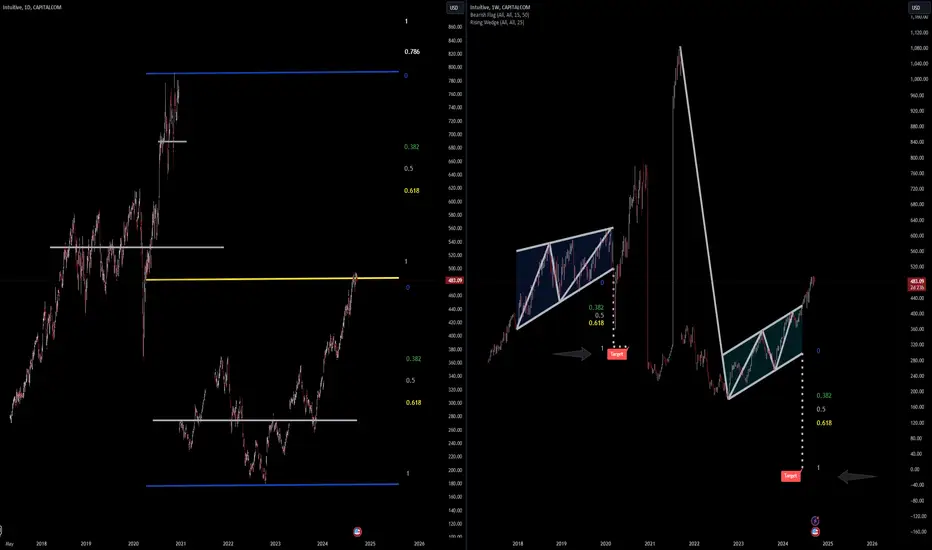This screenshot has height=550, width=932.
Task: Click the purple lightning event icon on the right chart
Action: pos(815,521)
